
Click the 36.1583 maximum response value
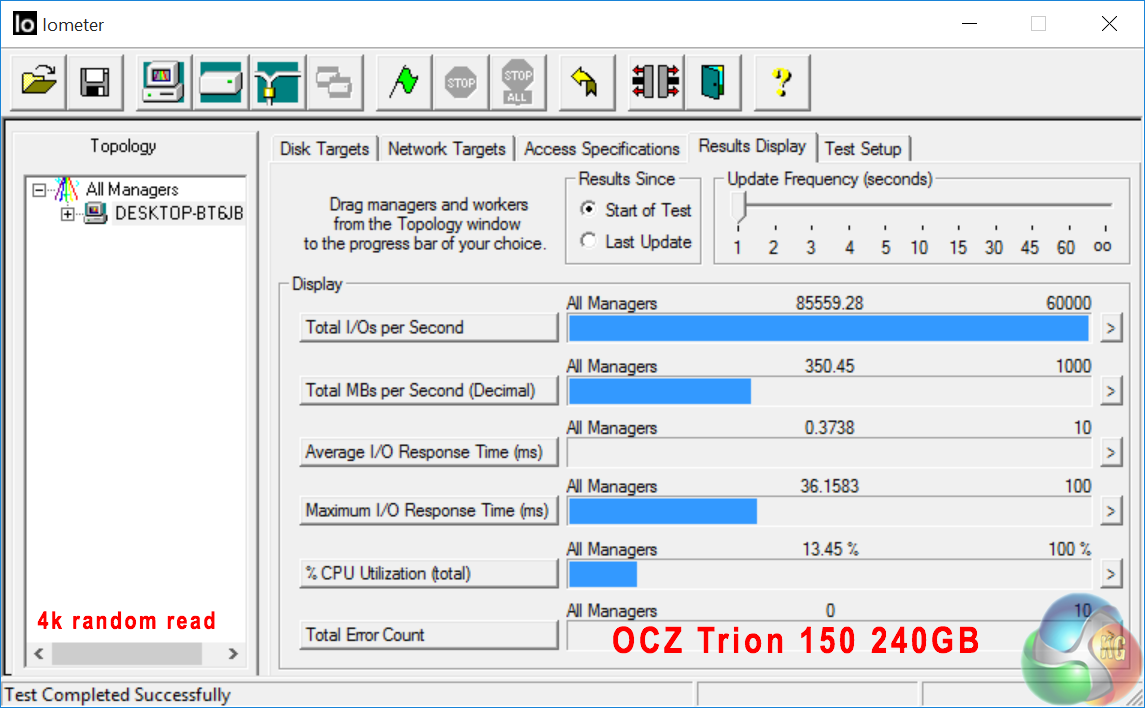click(829, 486)
